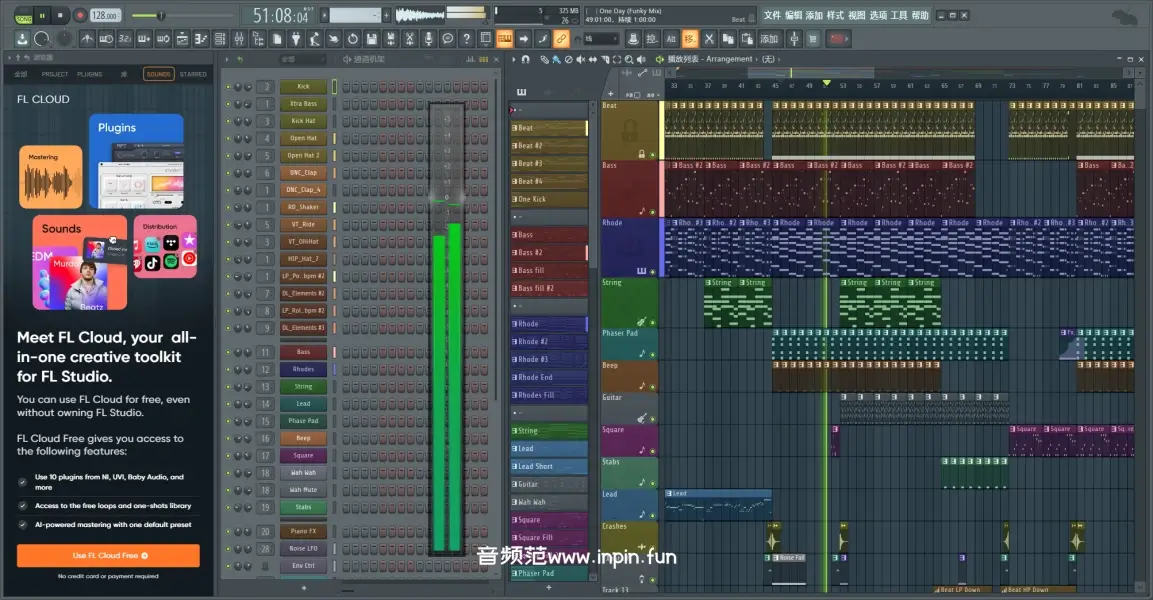Click the metronome icon in the toolbar
This screenshot has height=600, width=1153.
(x=87, y=39)
